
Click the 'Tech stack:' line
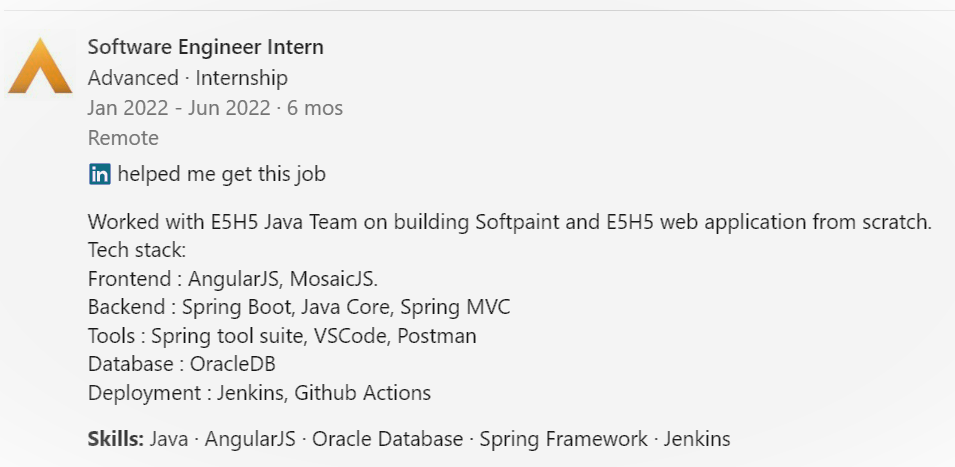[136, 250]
